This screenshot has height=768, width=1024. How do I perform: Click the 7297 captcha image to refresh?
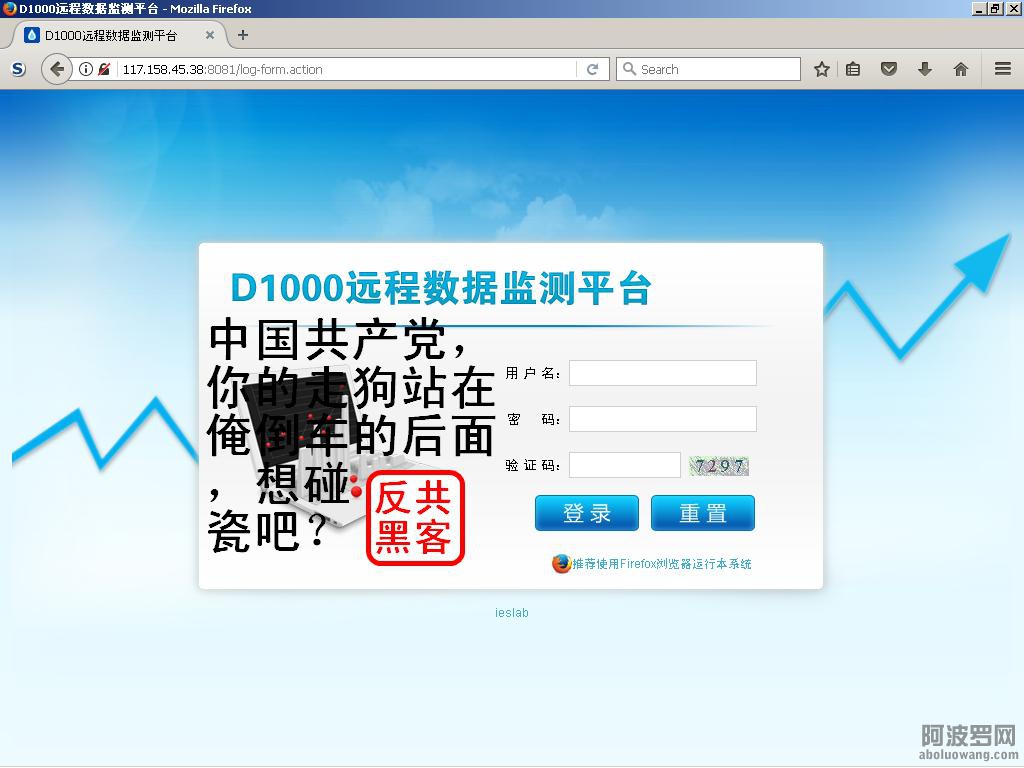click(719, 466)
